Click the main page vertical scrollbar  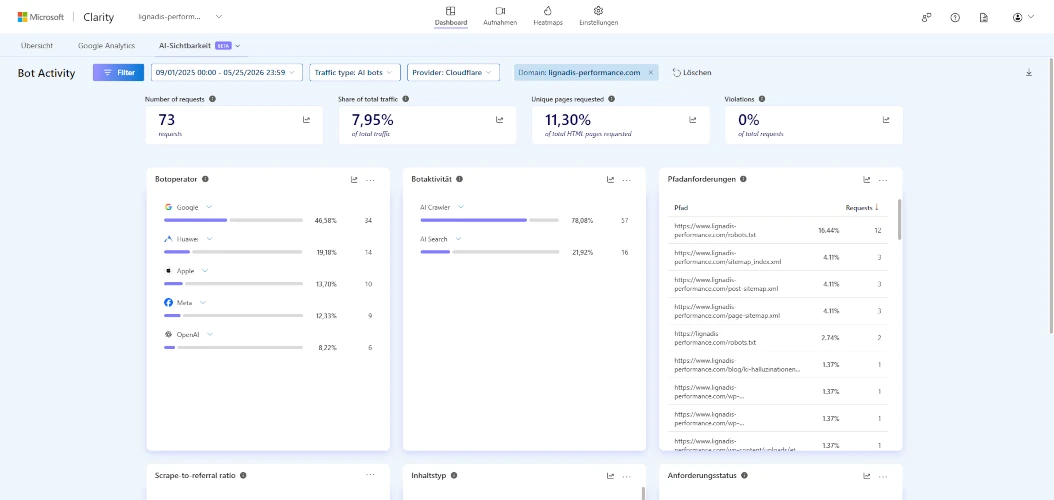tap(1051, 195)
